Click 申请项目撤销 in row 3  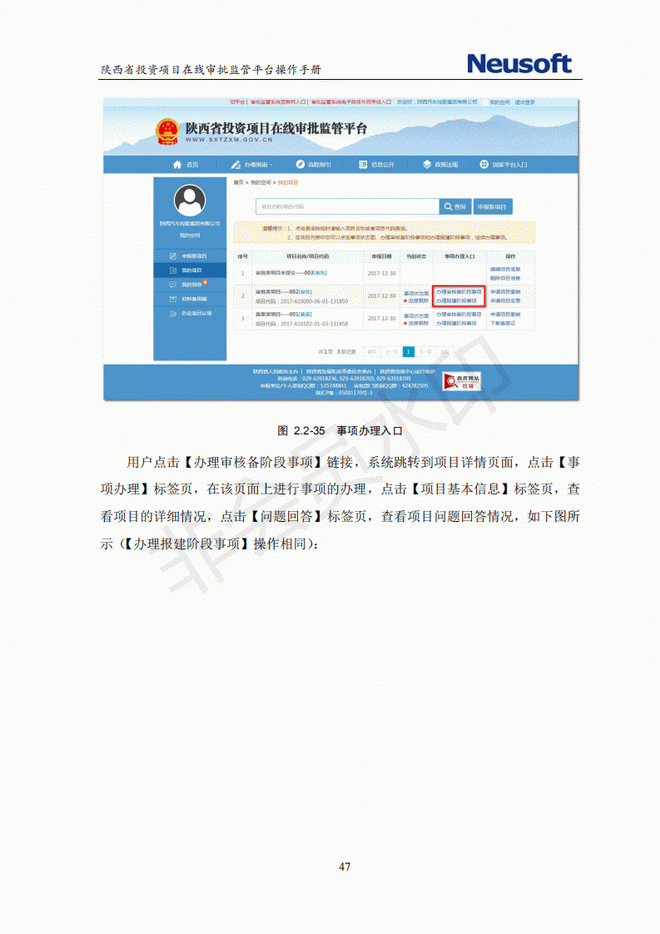pyautogui.click(x=505, y=314)
